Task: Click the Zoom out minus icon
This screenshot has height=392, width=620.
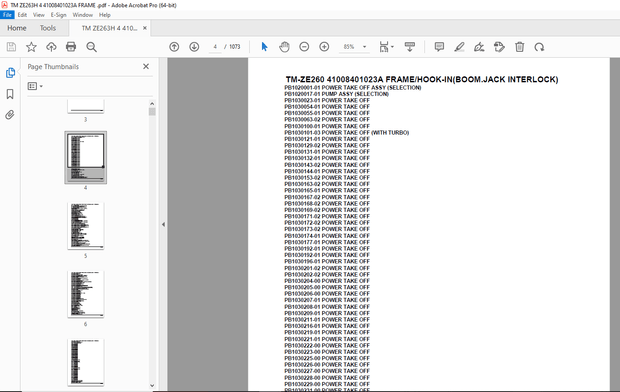Action: pyautogui.click(x=304, y=47)
